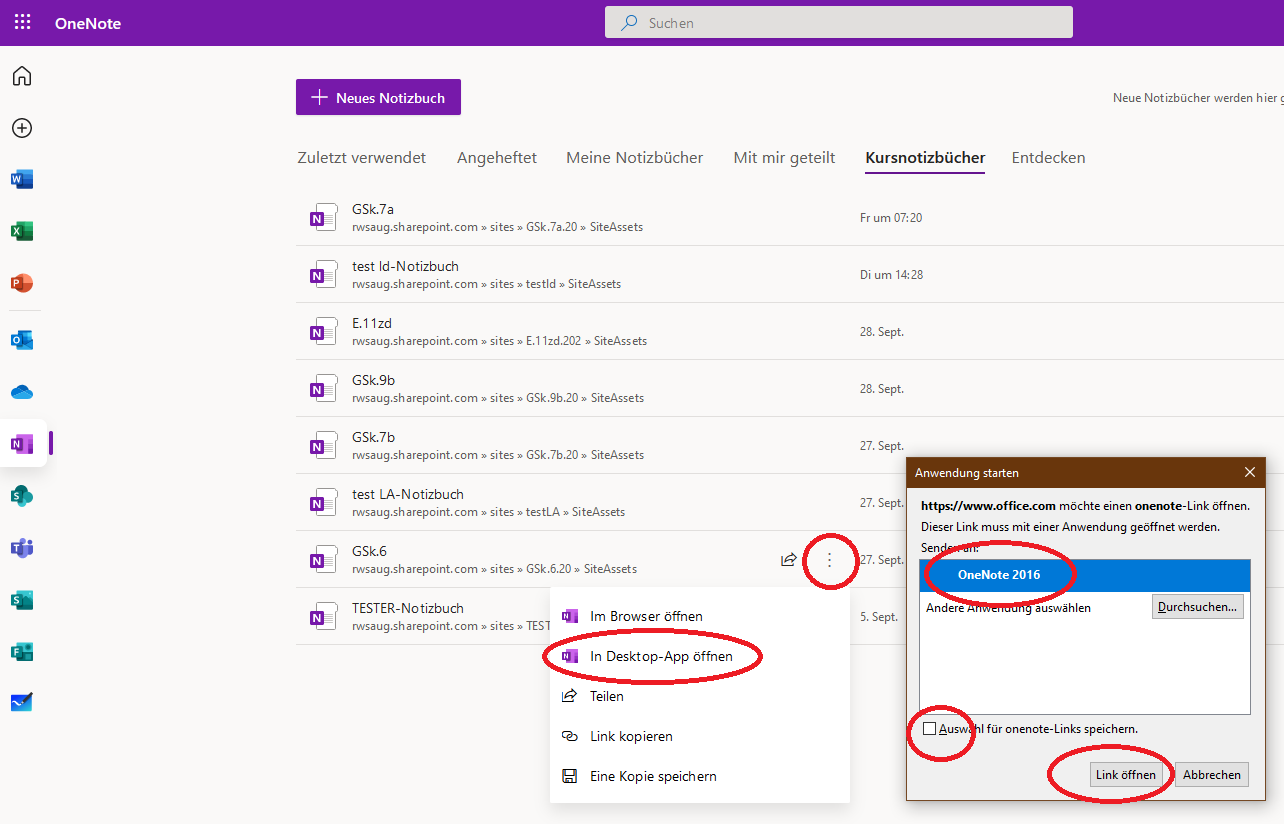Viewport: 1284px width, 824px height.
Task: Open SharePoint from the sidebar
Action: tap(22, 496)
